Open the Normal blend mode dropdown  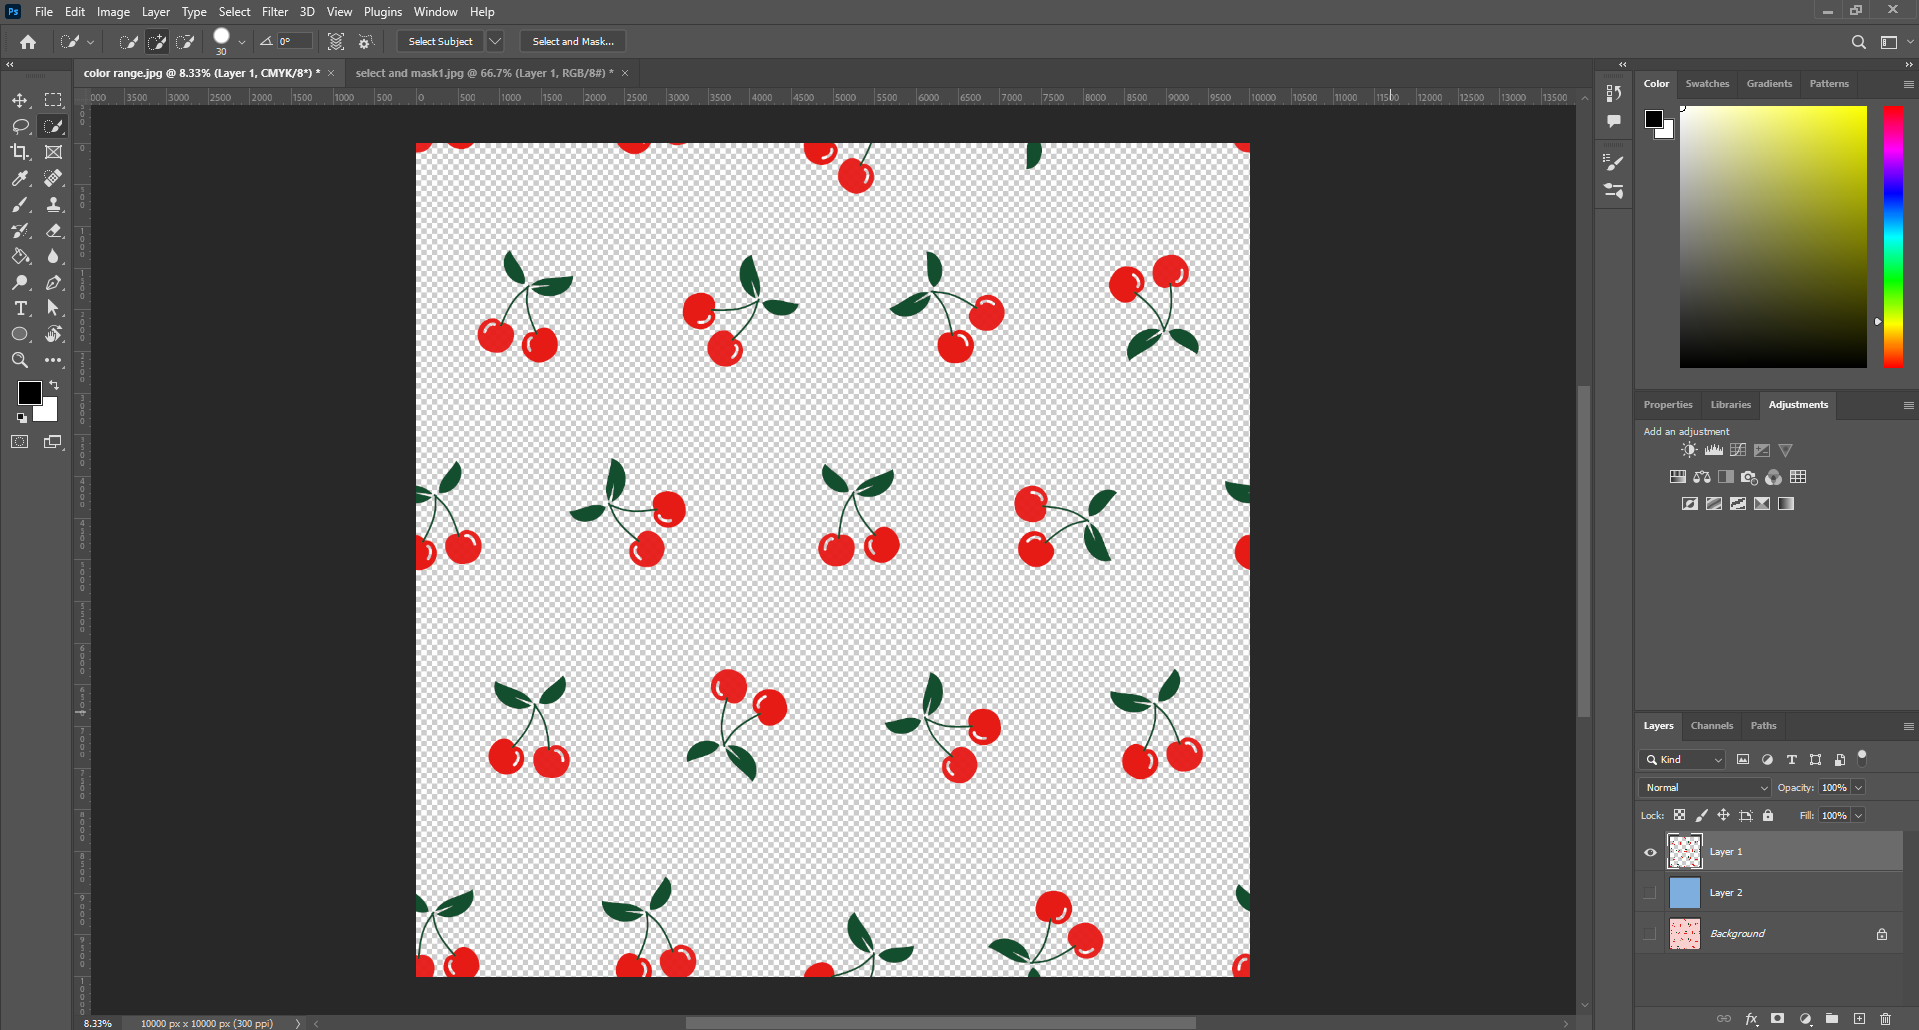(x=1704, y=788)
